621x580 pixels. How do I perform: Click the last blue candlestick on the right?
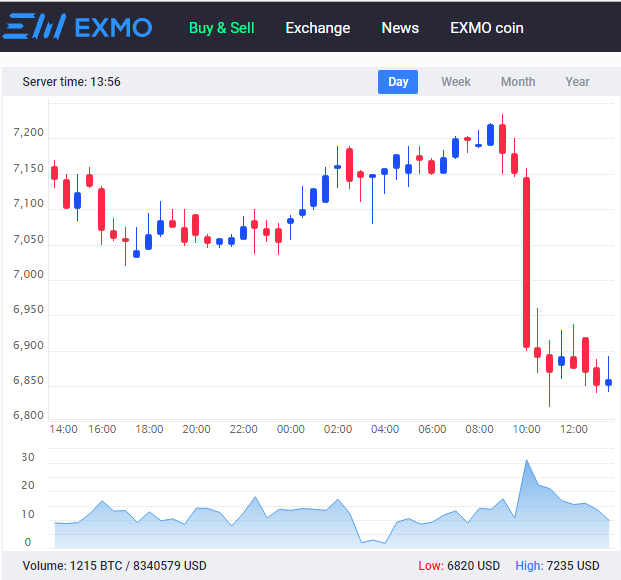[608, 382]
